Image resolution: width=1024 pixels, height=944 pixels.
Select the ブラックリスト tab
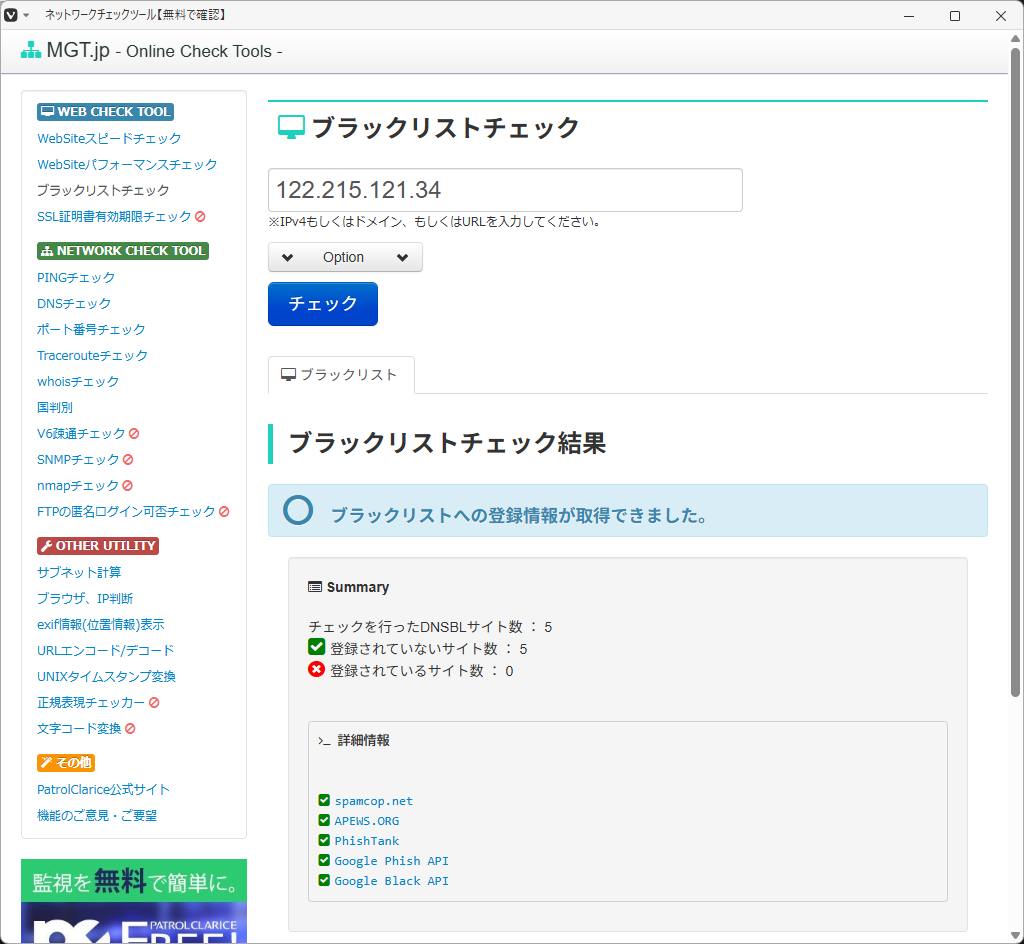[341, 375]
